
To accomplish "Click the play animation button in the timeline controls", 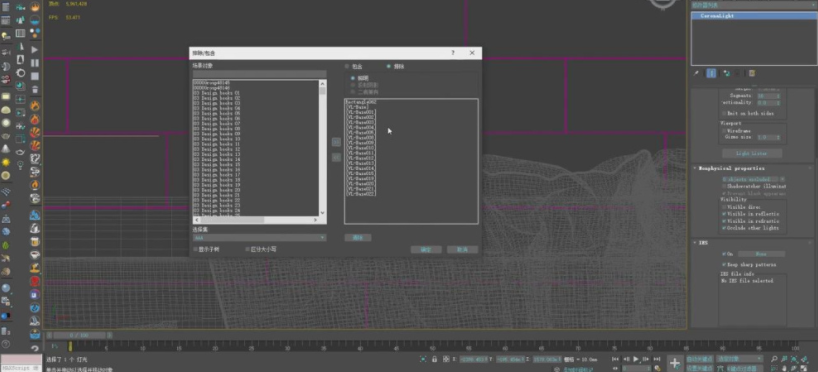I will [636, 359].
